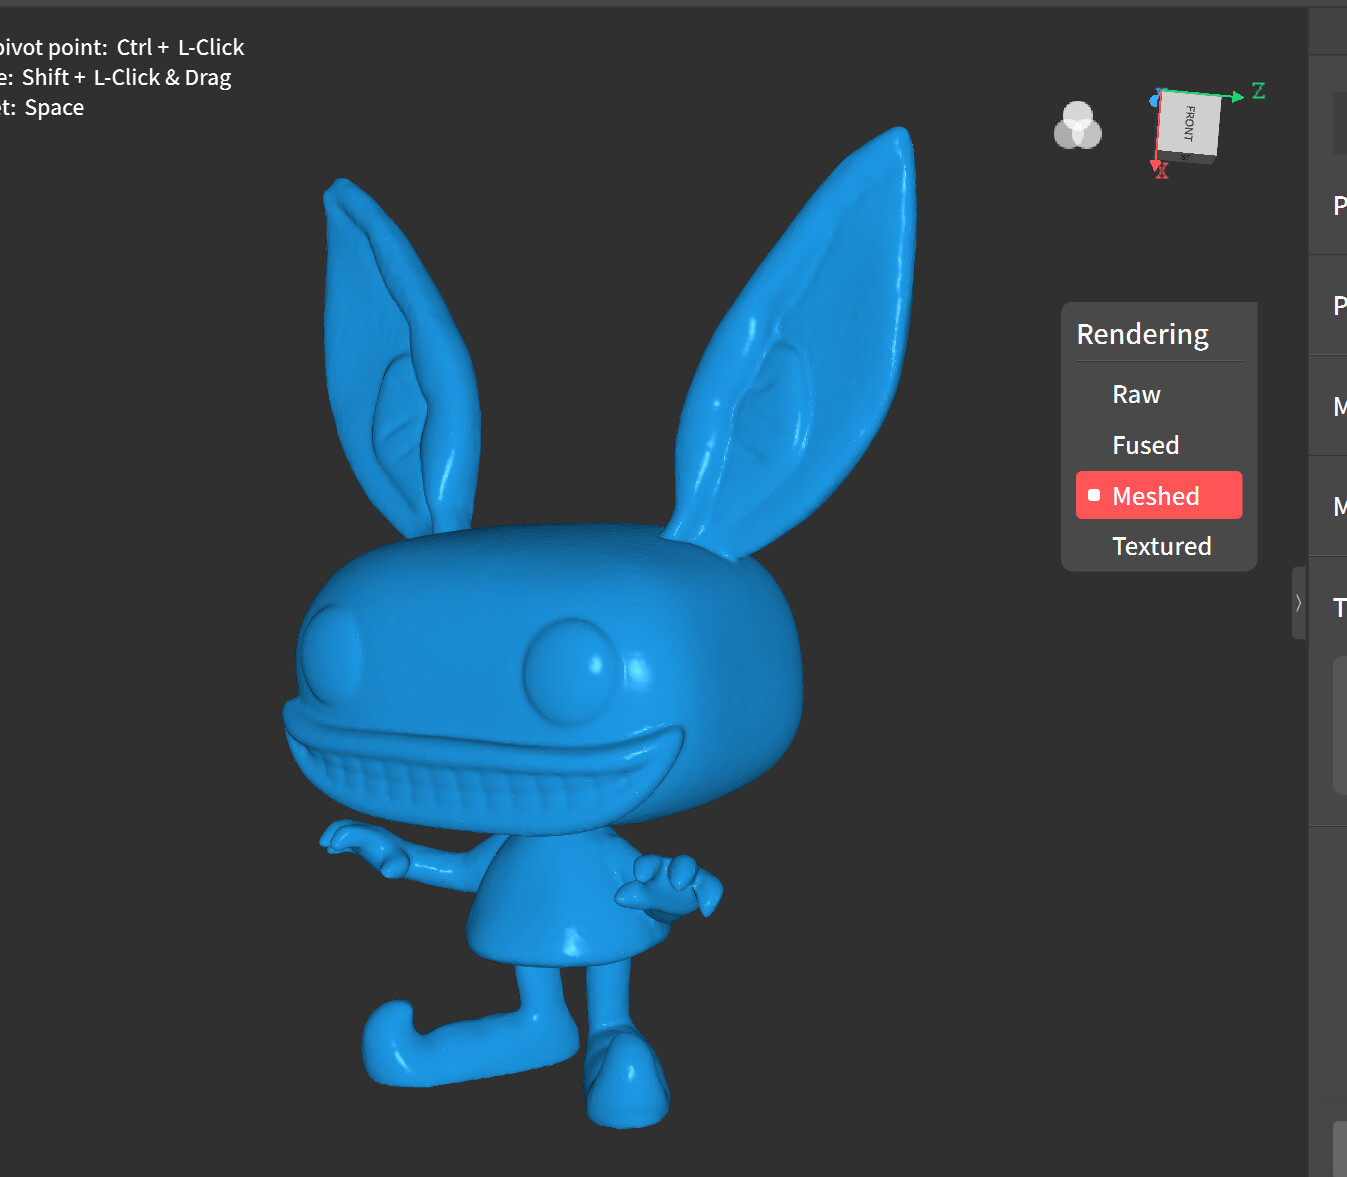Viewport: 1347px width, 1177px height.
Task: Click the red X axis label on the gizmo
Action: click(x=1162, y=173)
